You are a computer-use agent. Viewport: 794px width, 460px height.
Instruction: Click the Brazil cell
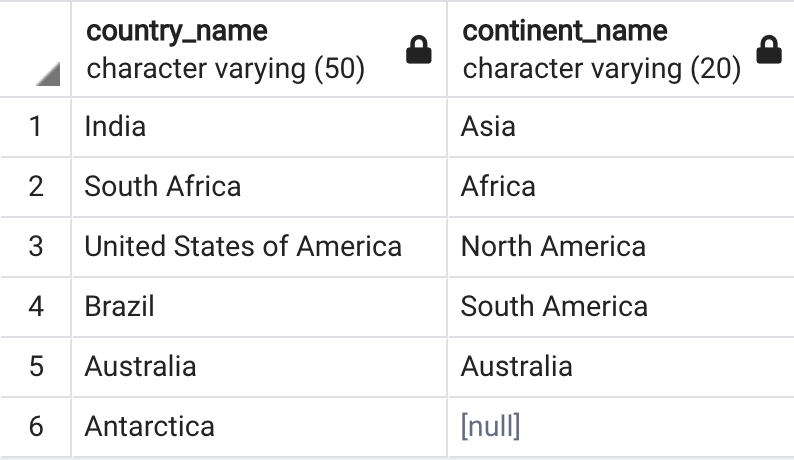pos(259,307)
